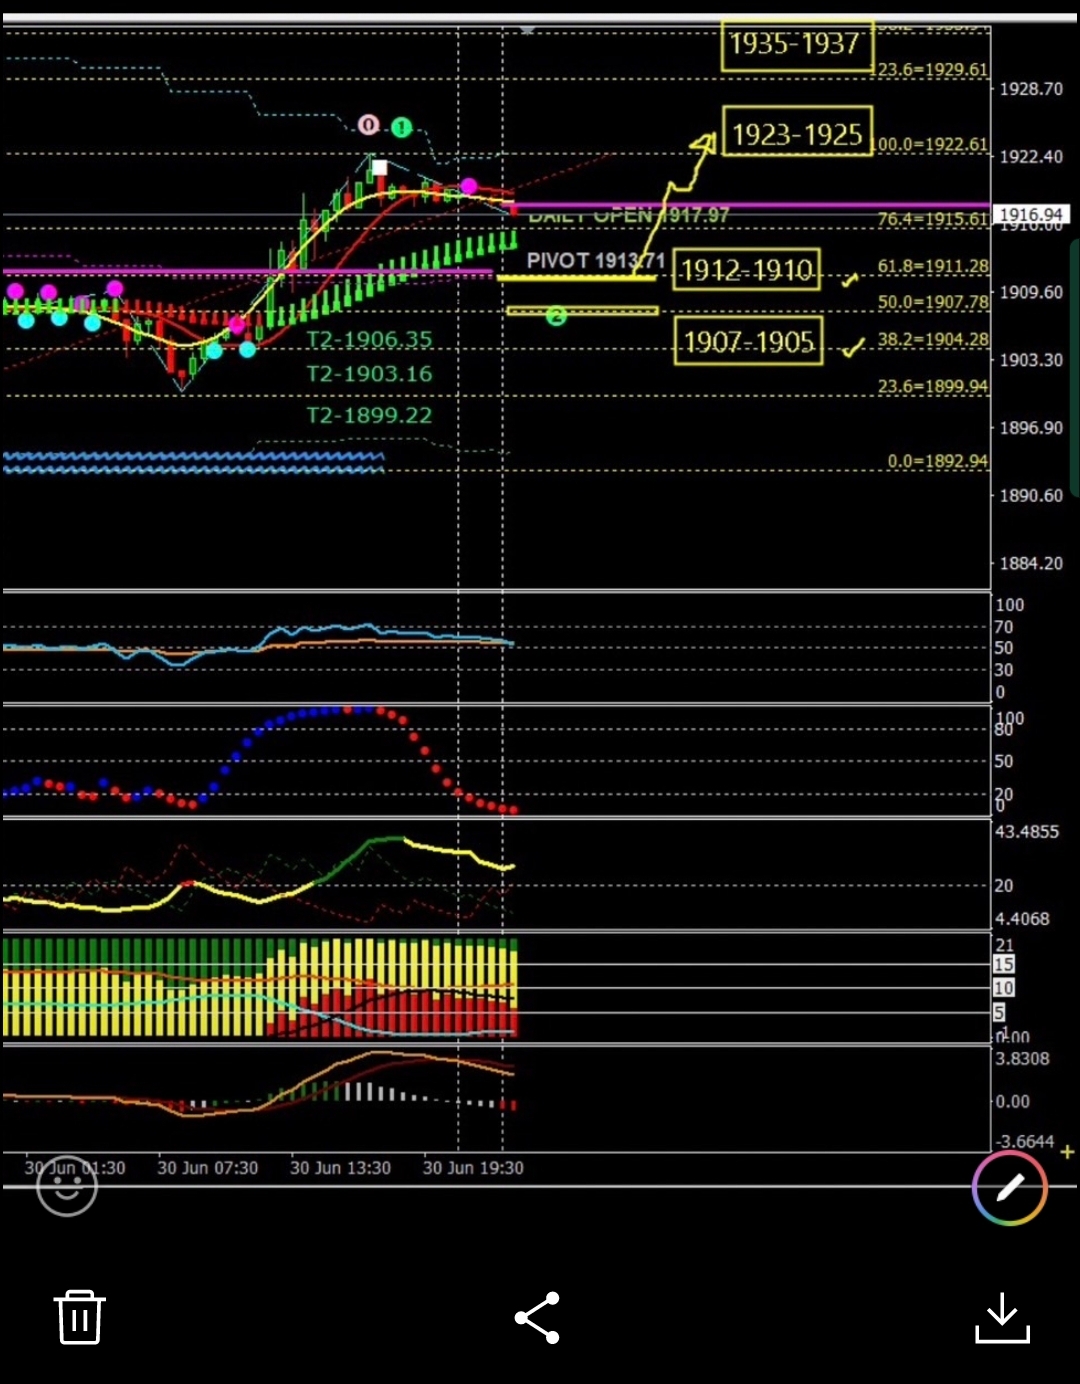
Task: Click the 76.4=1915.61 Fibonacci level
Action: (932, 219)
